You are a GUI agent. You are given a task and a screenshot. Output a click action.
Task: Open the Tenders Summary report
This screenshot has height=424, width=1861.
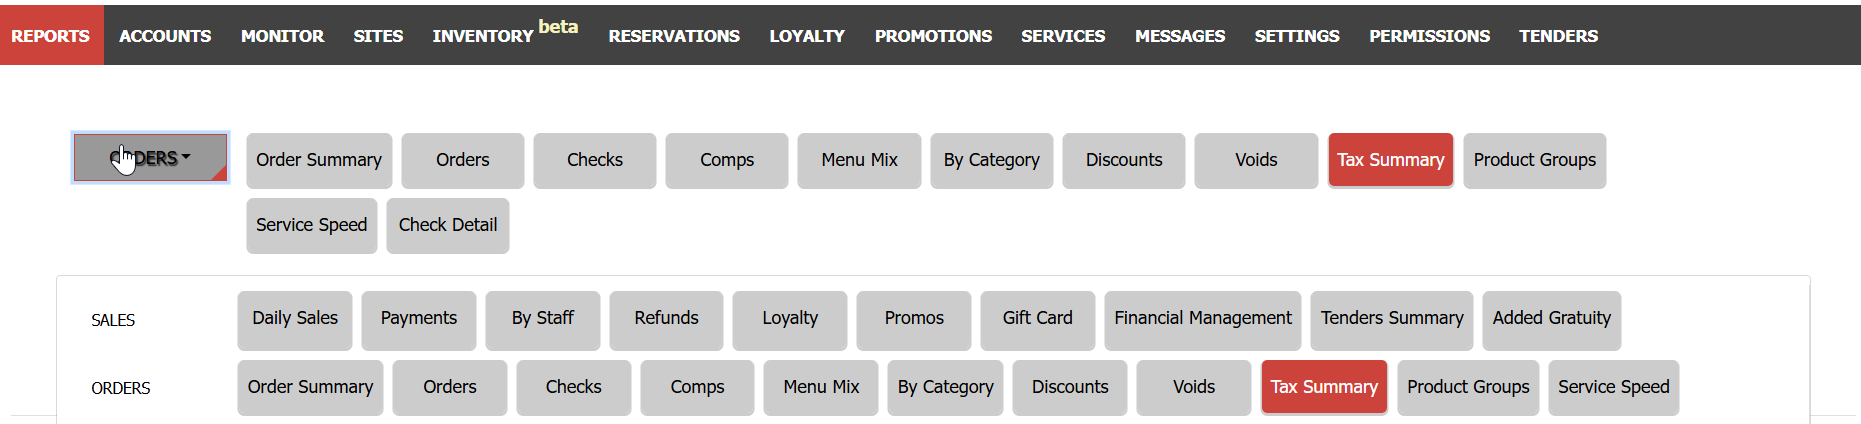1392,319
